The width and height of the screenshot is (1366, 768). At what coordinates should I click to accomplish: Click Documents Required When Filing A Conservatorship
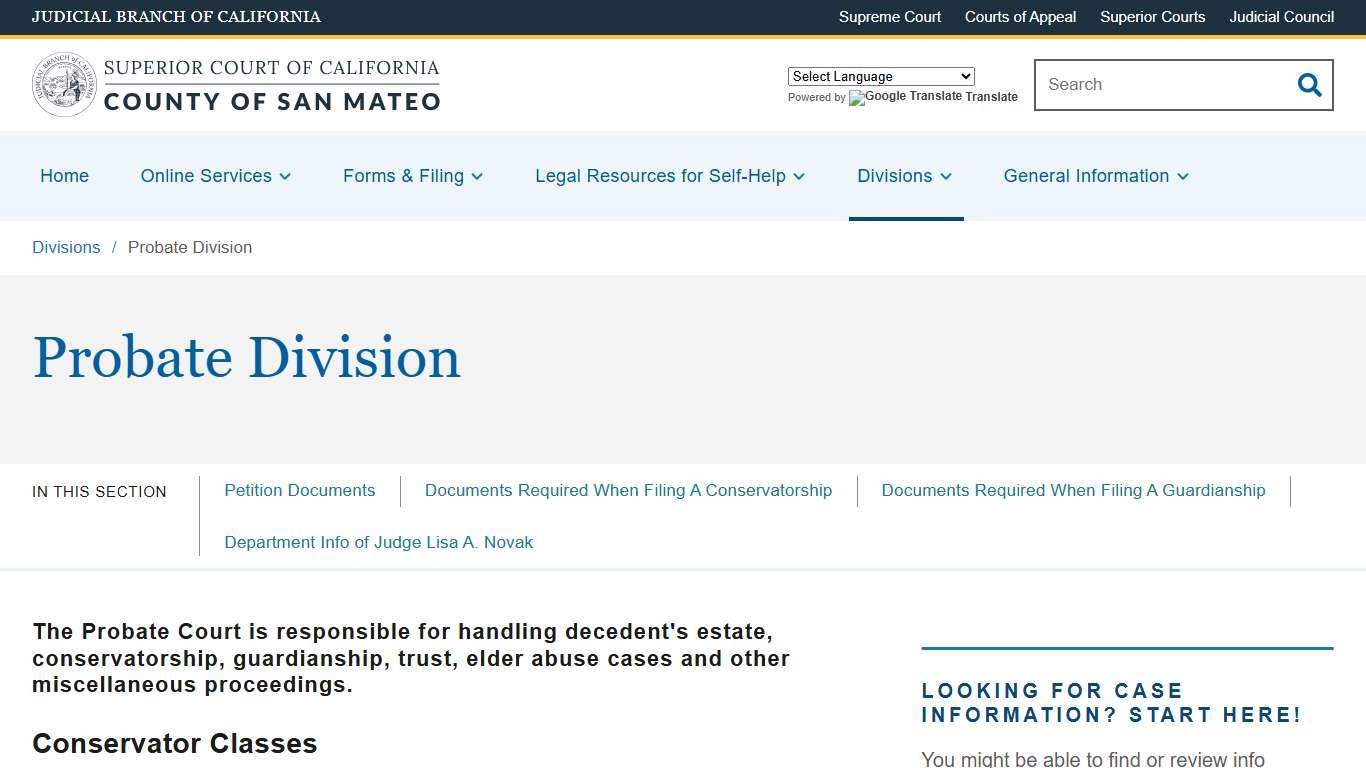click(628, 490)
